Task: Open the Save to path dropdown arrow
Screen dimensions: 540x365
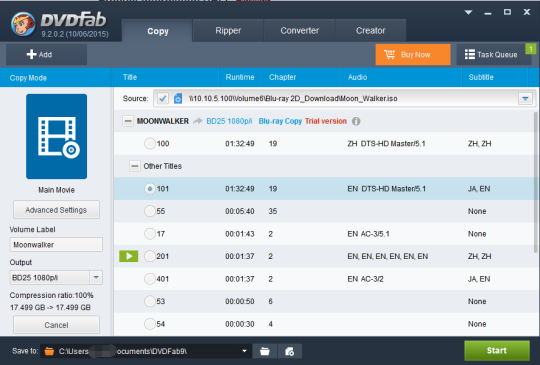Action: pos(244,351)
